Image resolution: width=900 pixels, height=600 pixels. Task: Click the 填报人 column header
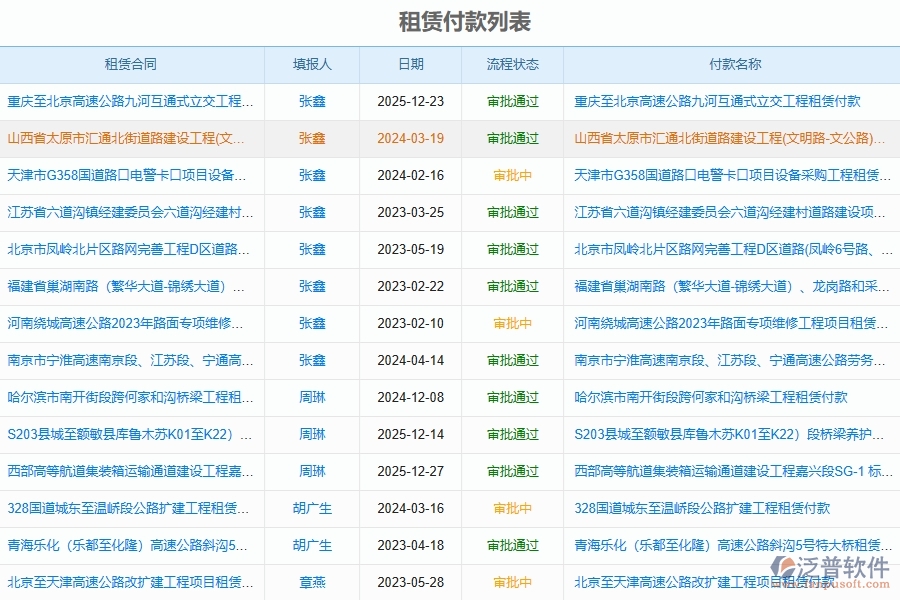pyautogui.click(x=312, y=64)
